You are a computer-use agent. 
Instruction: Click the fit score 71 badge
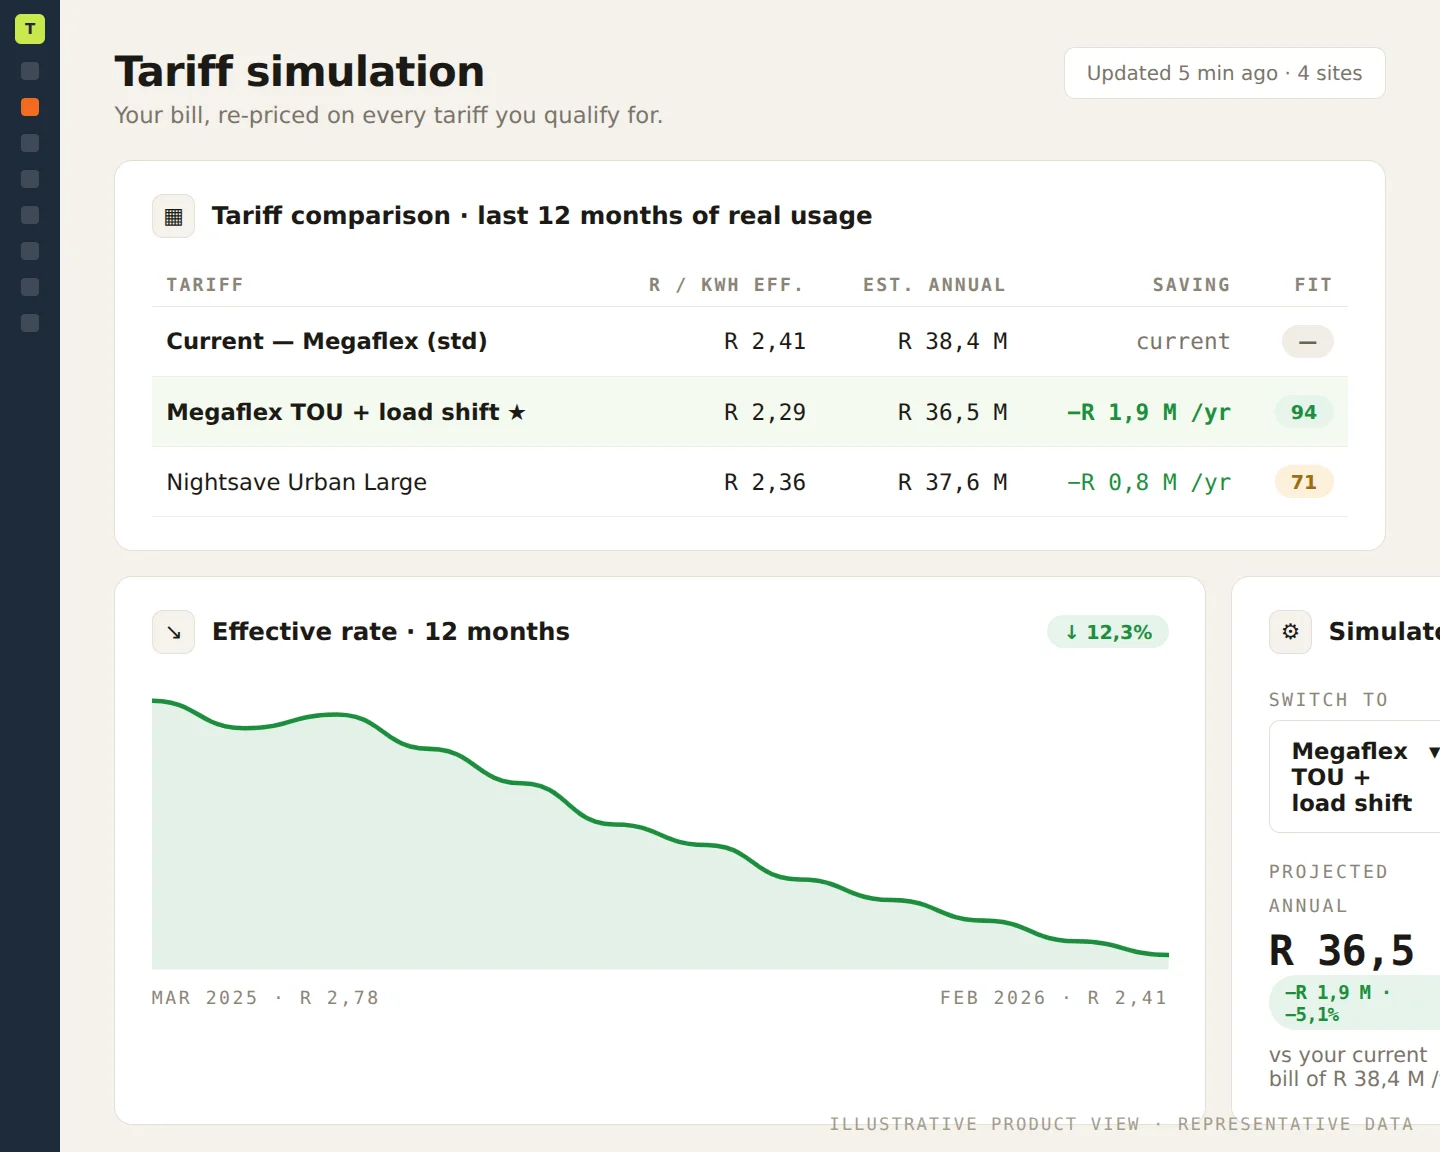point(1303,482)
